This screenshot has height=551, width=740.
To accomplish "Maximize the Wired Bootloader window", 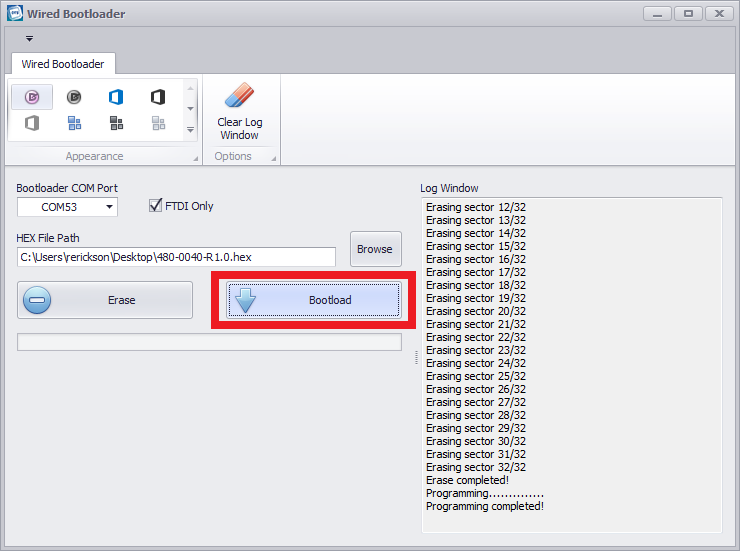I will pos(689,14).
